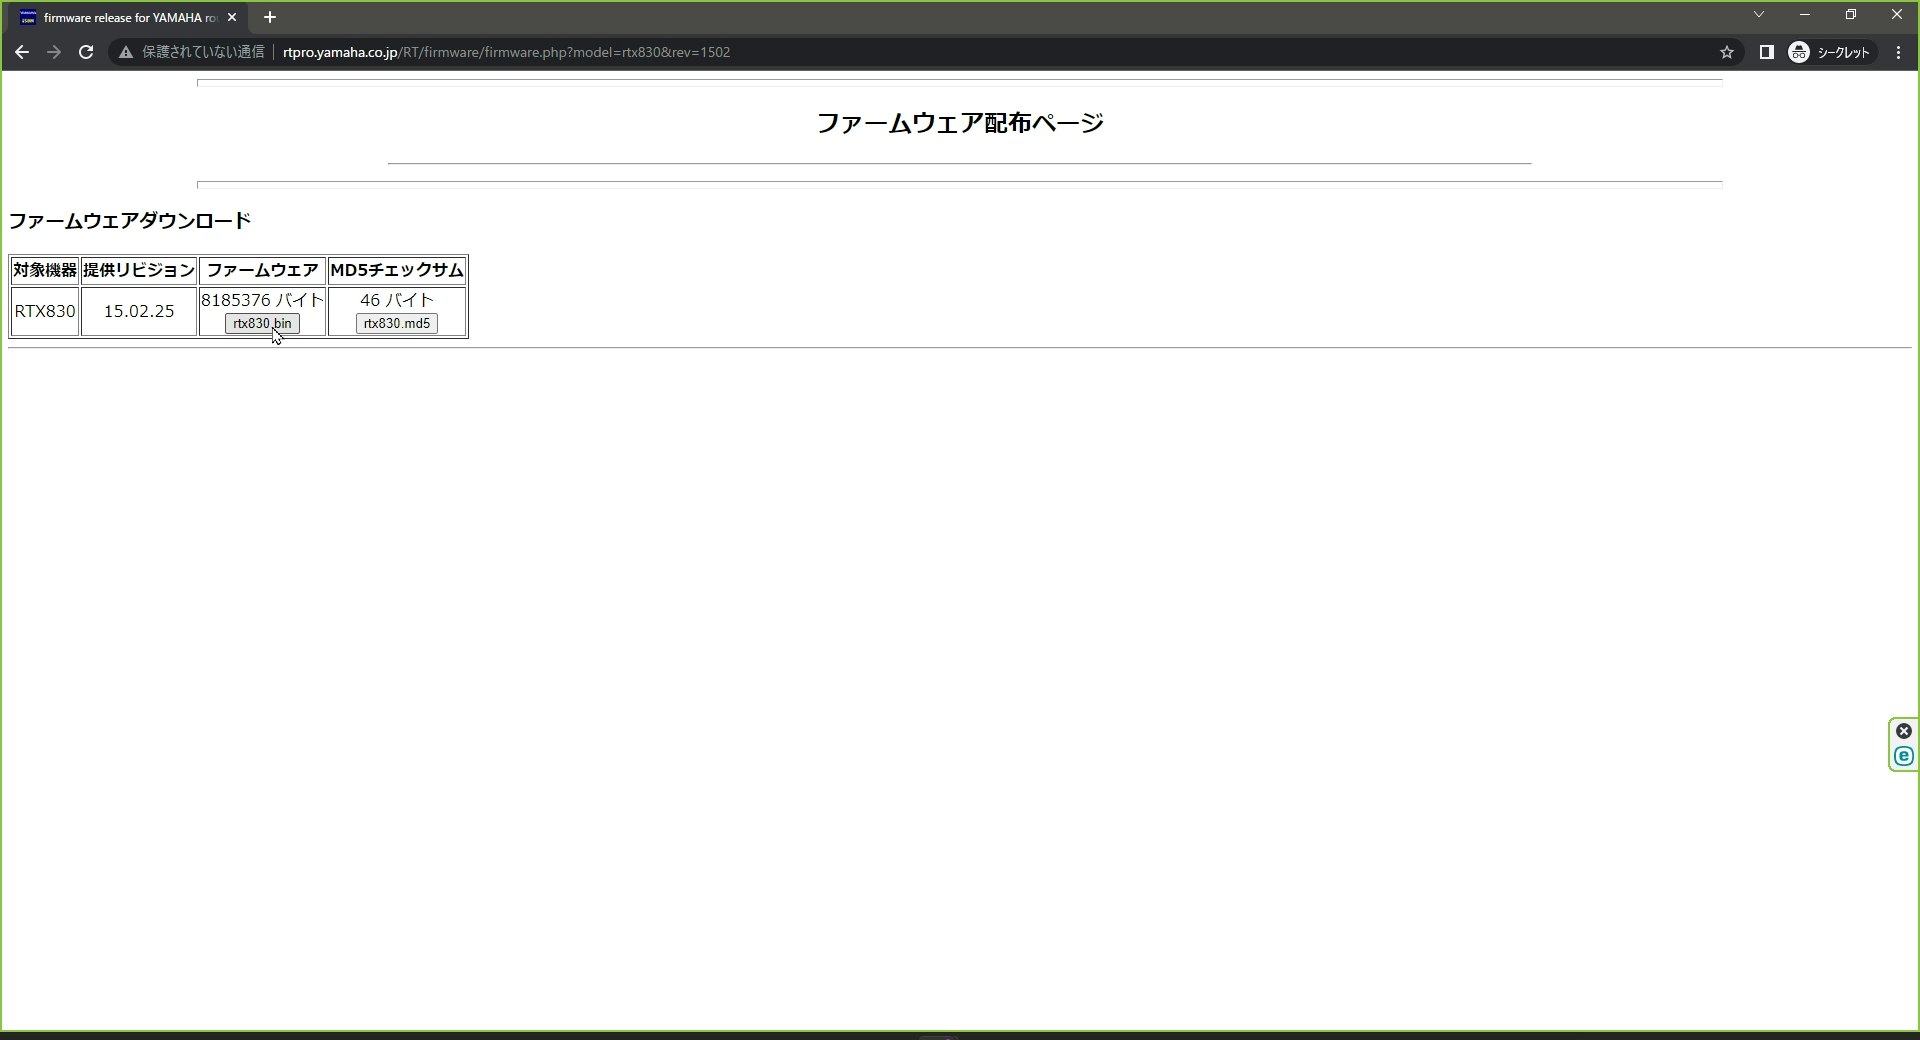
Task: Open the not-secure connection warning icon
Action: (x=126, y=52)
